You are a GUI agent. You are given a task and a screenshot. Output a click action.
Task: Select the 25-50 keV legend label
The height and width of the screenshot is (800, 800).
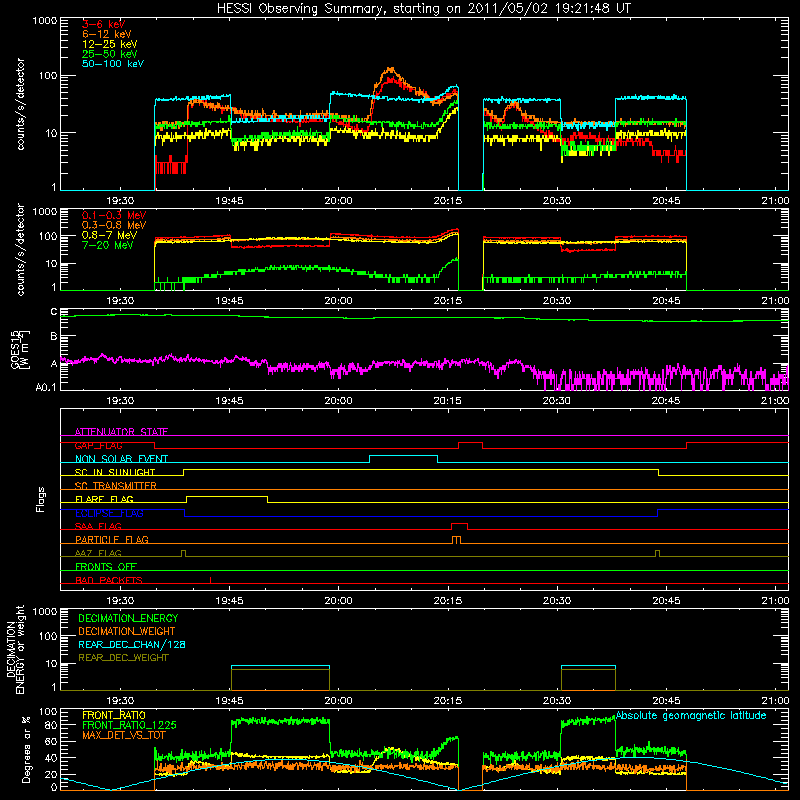pos(110,54)
